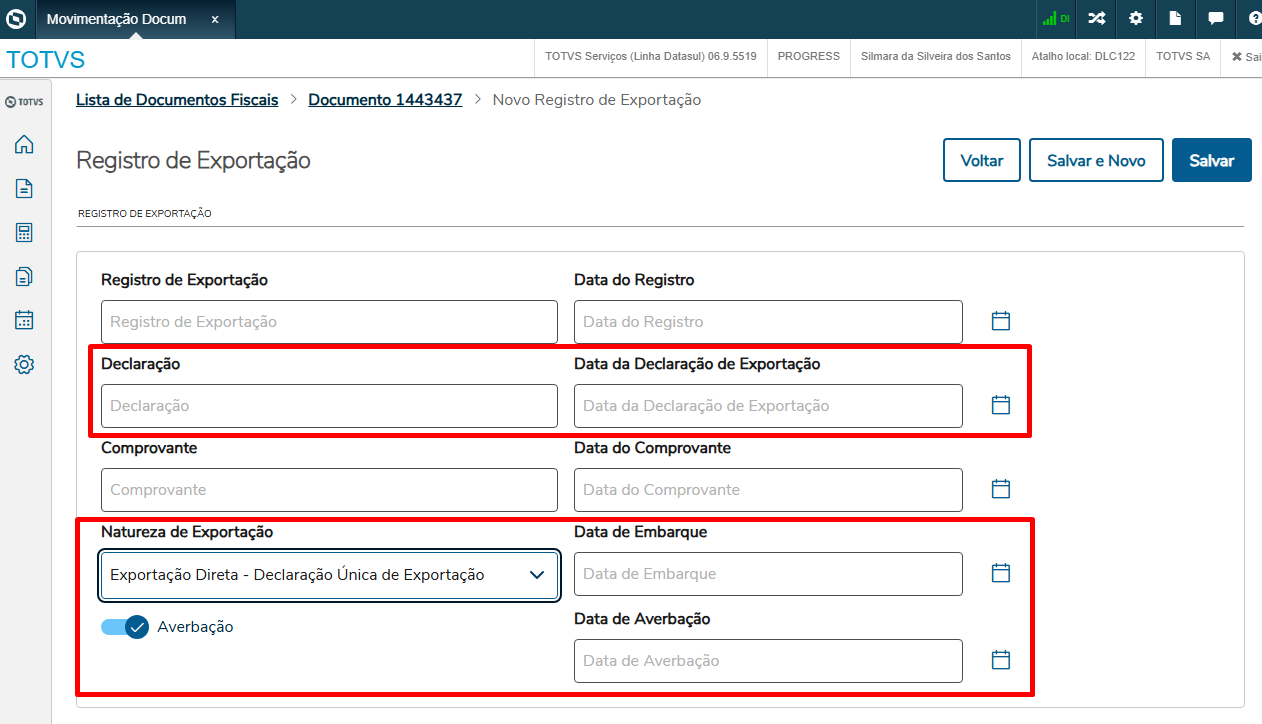Image resolution: width=1262 pixels, height=724 pixels.
Task: Open date picker for Data de Averbação
Action: pyautogui.click(x=1001, y=660)
